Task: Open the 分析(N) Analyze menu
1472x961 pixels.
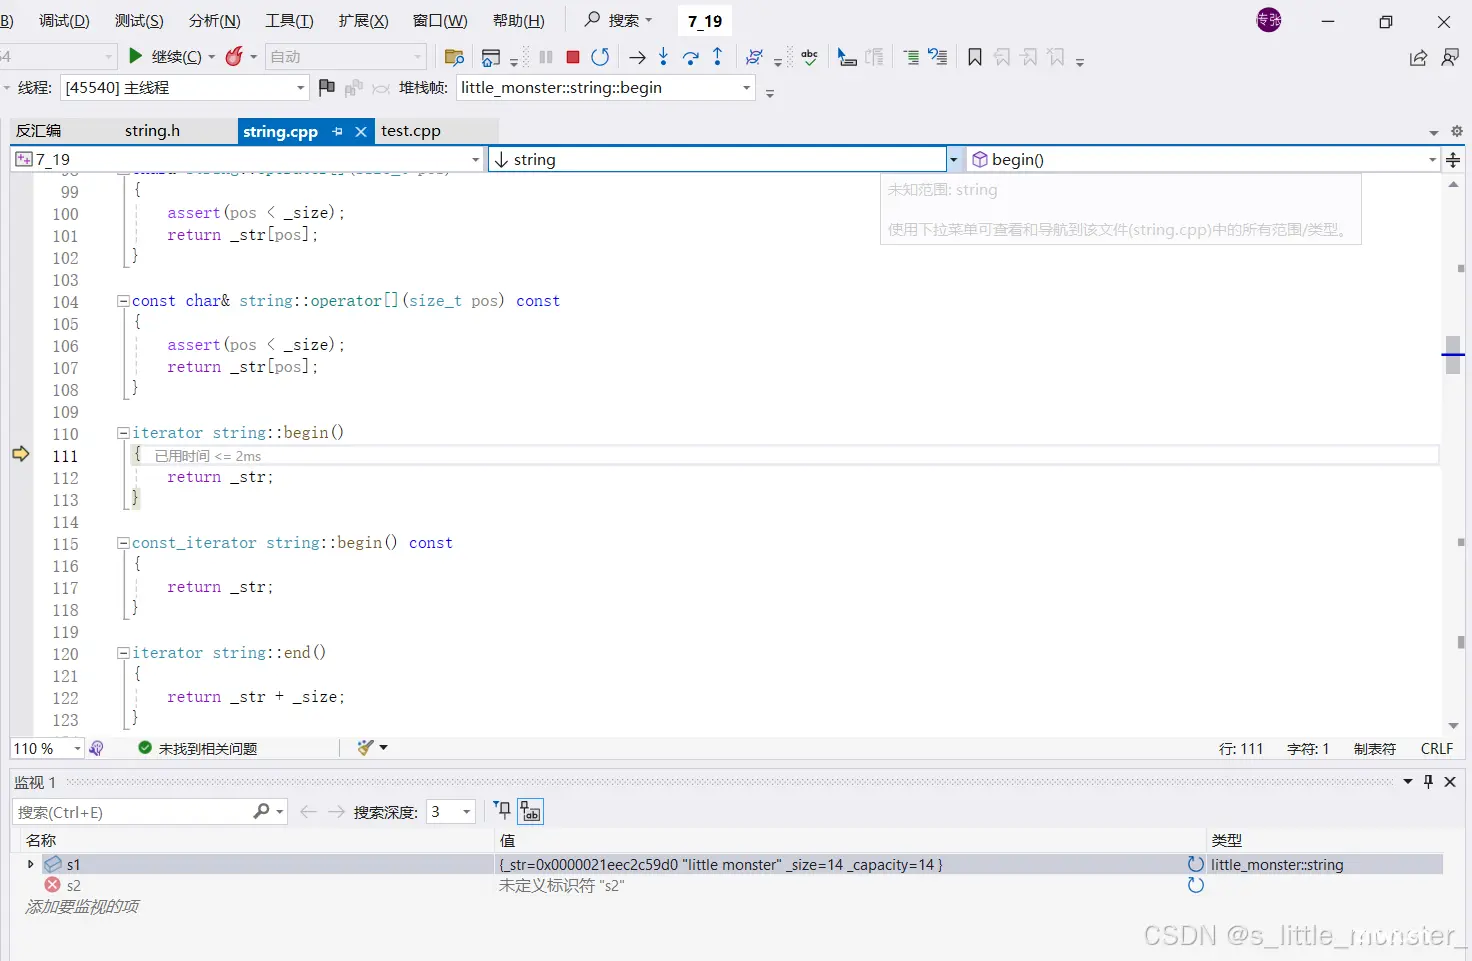Action: pos(215,21)
